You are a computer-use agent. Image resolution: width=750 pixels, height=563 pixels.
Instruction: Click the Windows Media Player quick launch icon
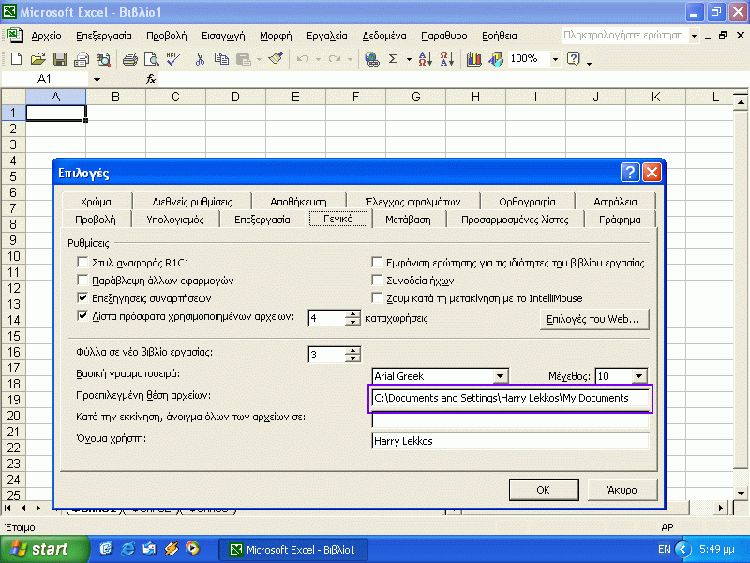pyautogui.click(x=193, y=549)
